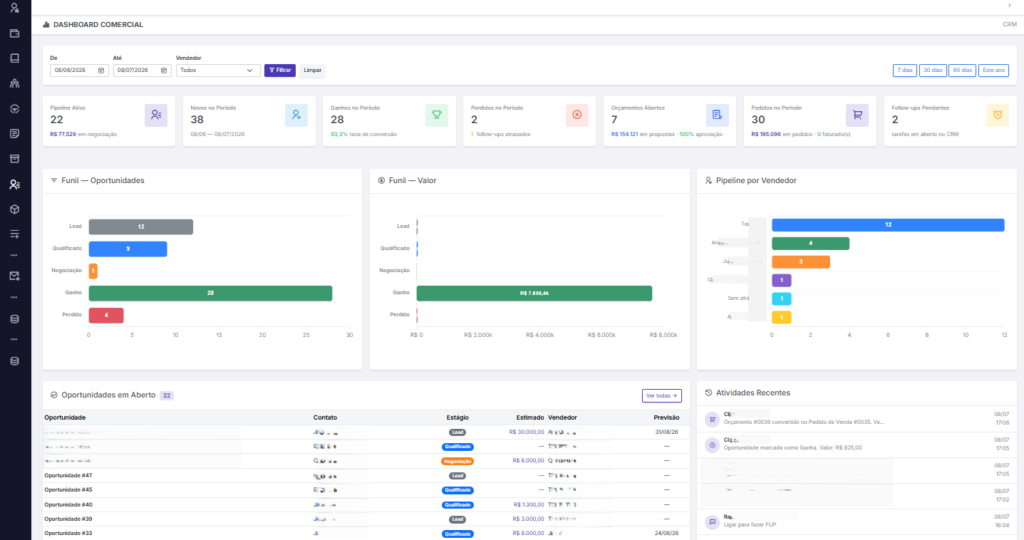This screenshot has width=1024, height=540.
Task: Click the history icon beside Atividades Recentes
Action: pos(709,393)
